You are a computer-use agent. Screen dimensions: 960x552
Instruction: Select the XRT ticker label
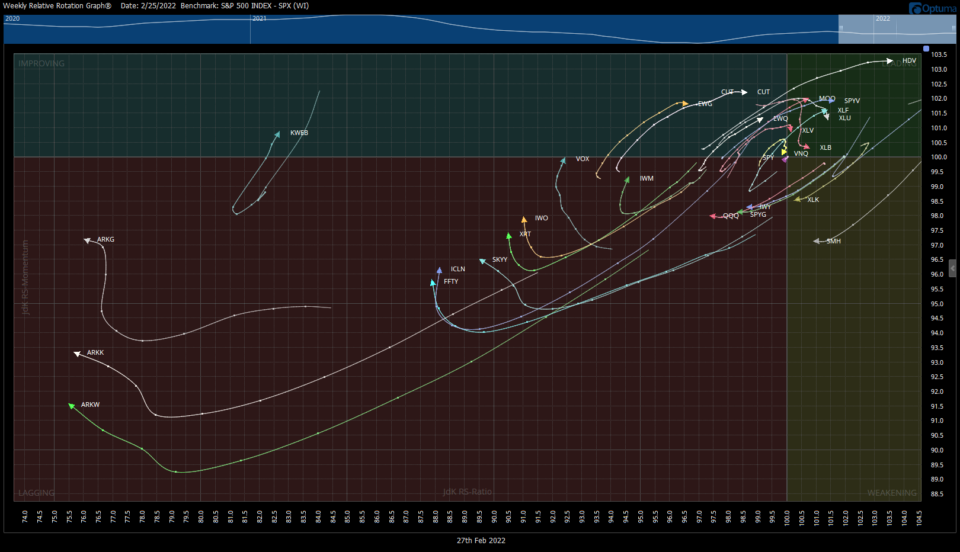(x=525, y=234)
